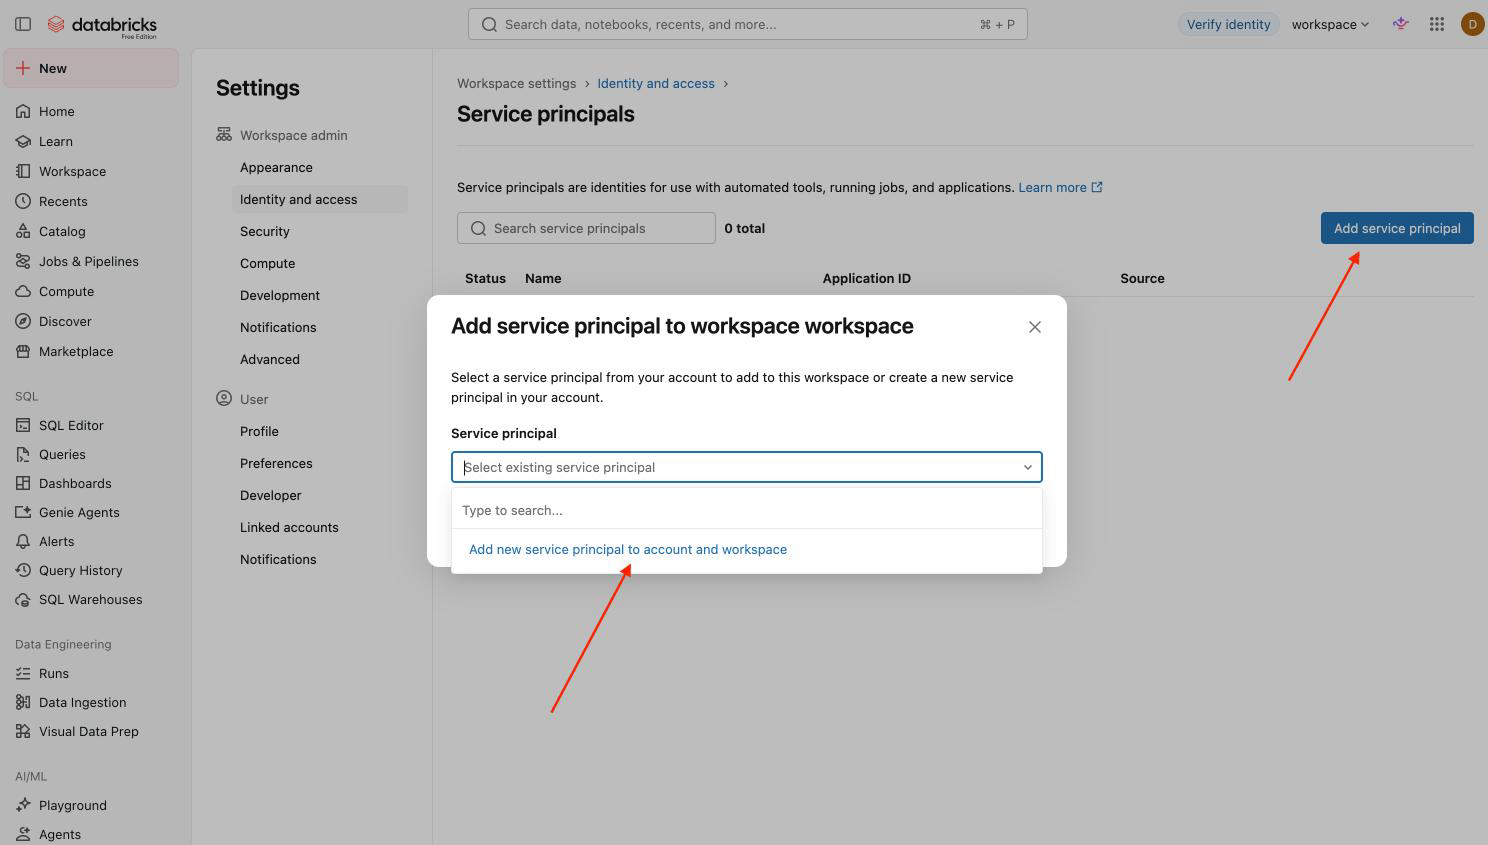Open the user avatar D menu

click(x=1472, y=24)
